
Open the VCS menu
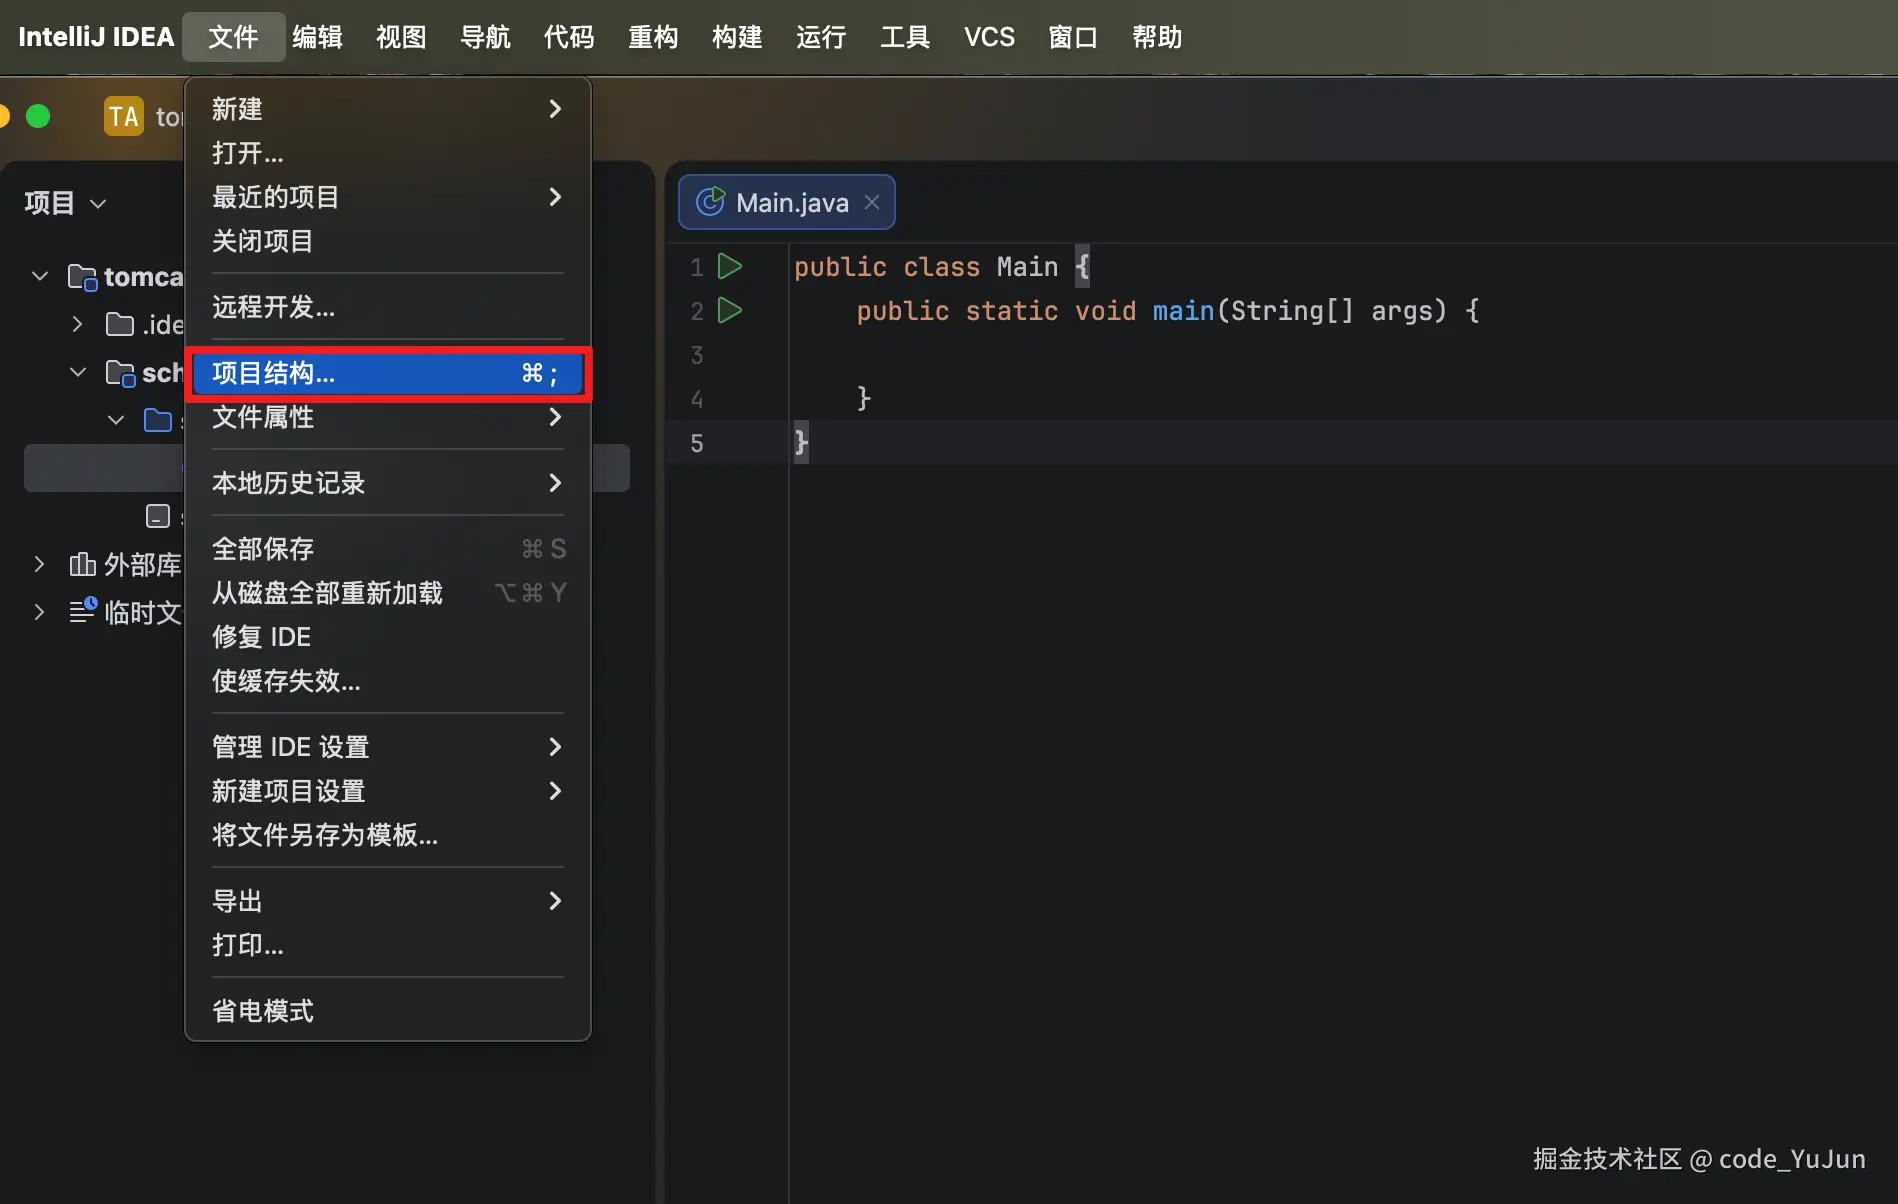click(x=989, y=37)
